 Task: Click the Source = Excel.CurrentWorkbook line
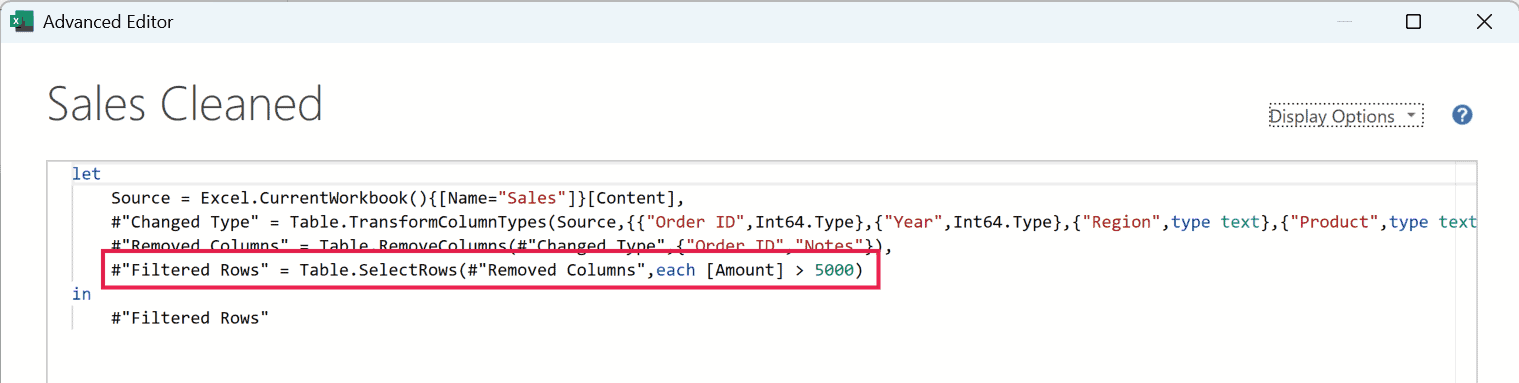[397, 198]
